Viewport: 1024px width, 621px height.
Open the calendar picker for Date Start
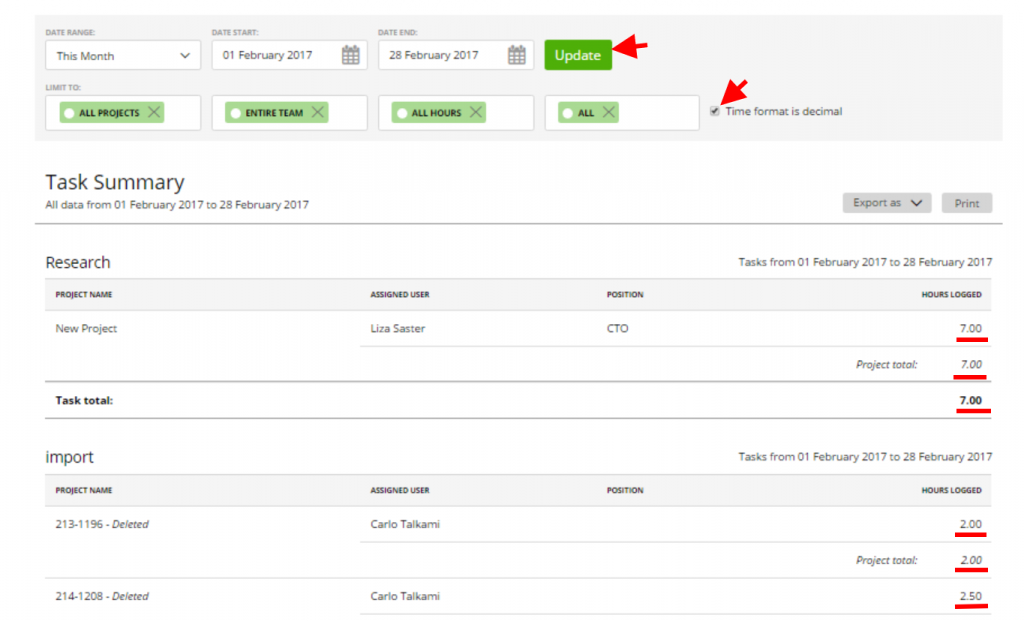[349, 55]
